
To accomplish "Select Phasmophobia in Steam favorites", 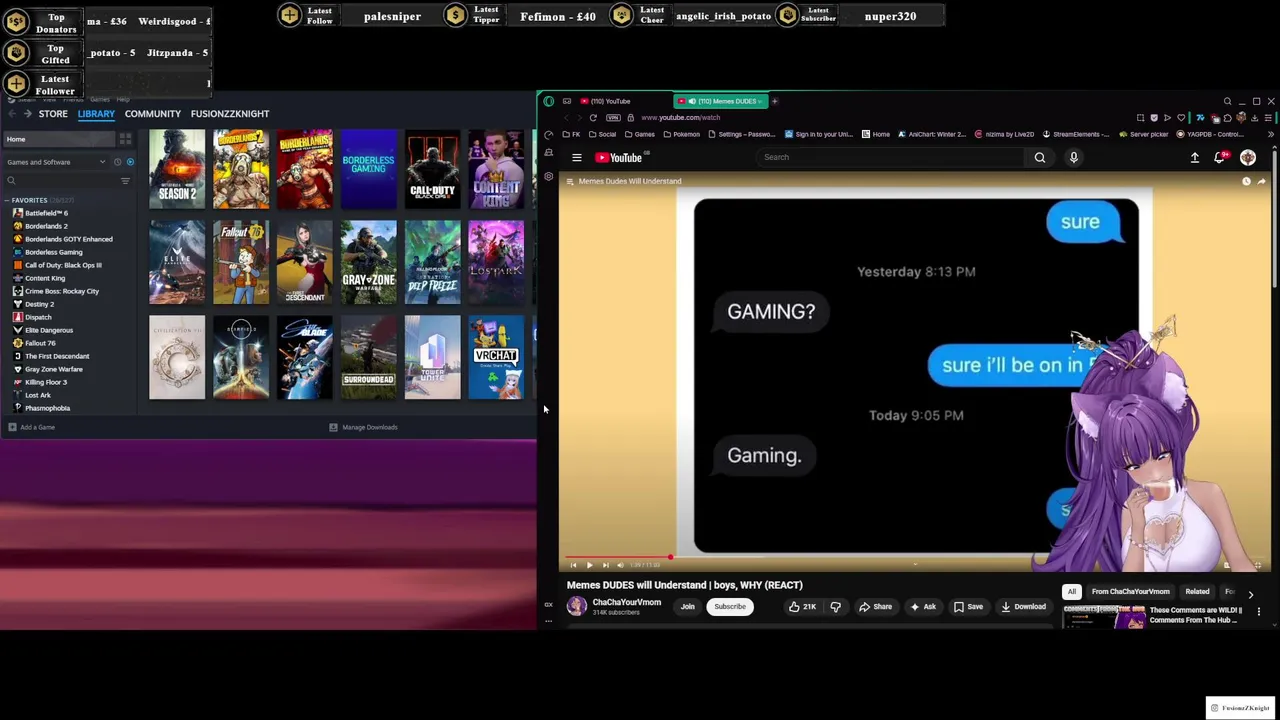I will tap(47, 408).
